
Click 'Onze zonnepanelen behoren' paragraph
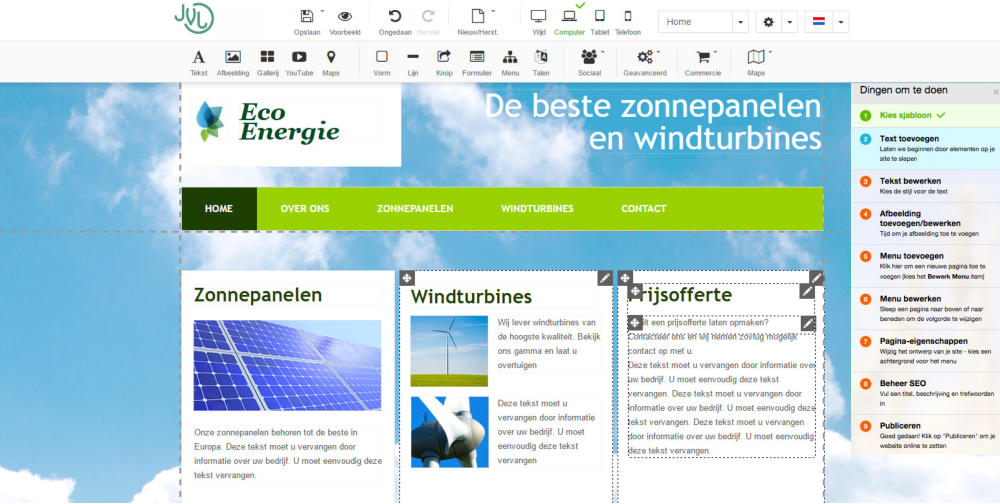(x=288, y=454)
